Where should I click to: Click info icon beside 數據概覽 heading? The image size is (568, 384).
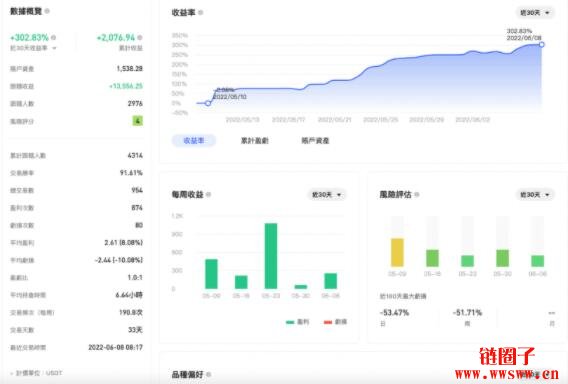(x=47, y=11)
